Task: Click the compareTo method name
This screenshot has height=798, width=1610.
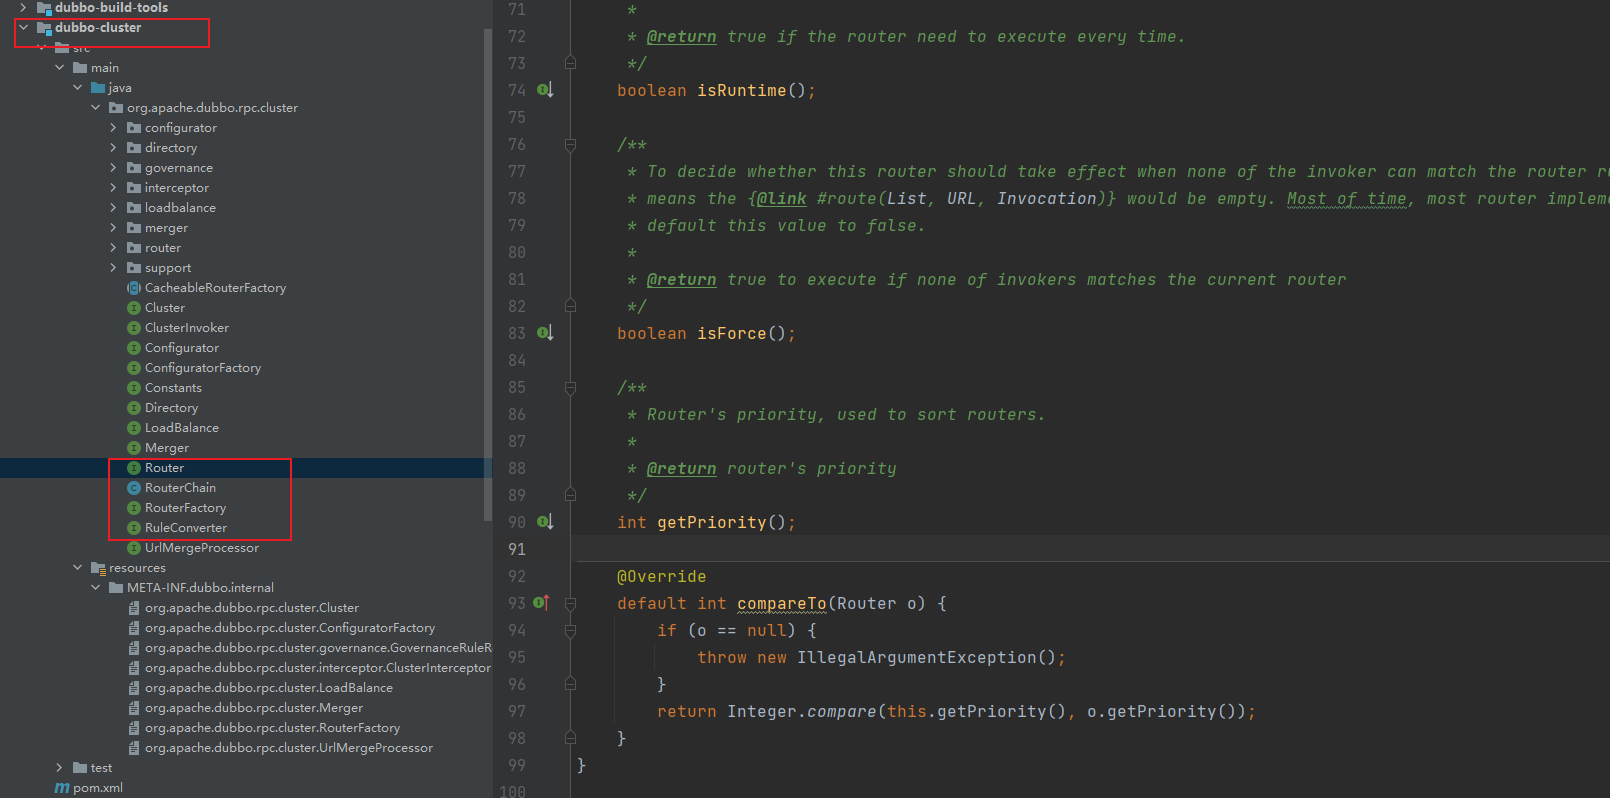Action: tap(782, 603)
